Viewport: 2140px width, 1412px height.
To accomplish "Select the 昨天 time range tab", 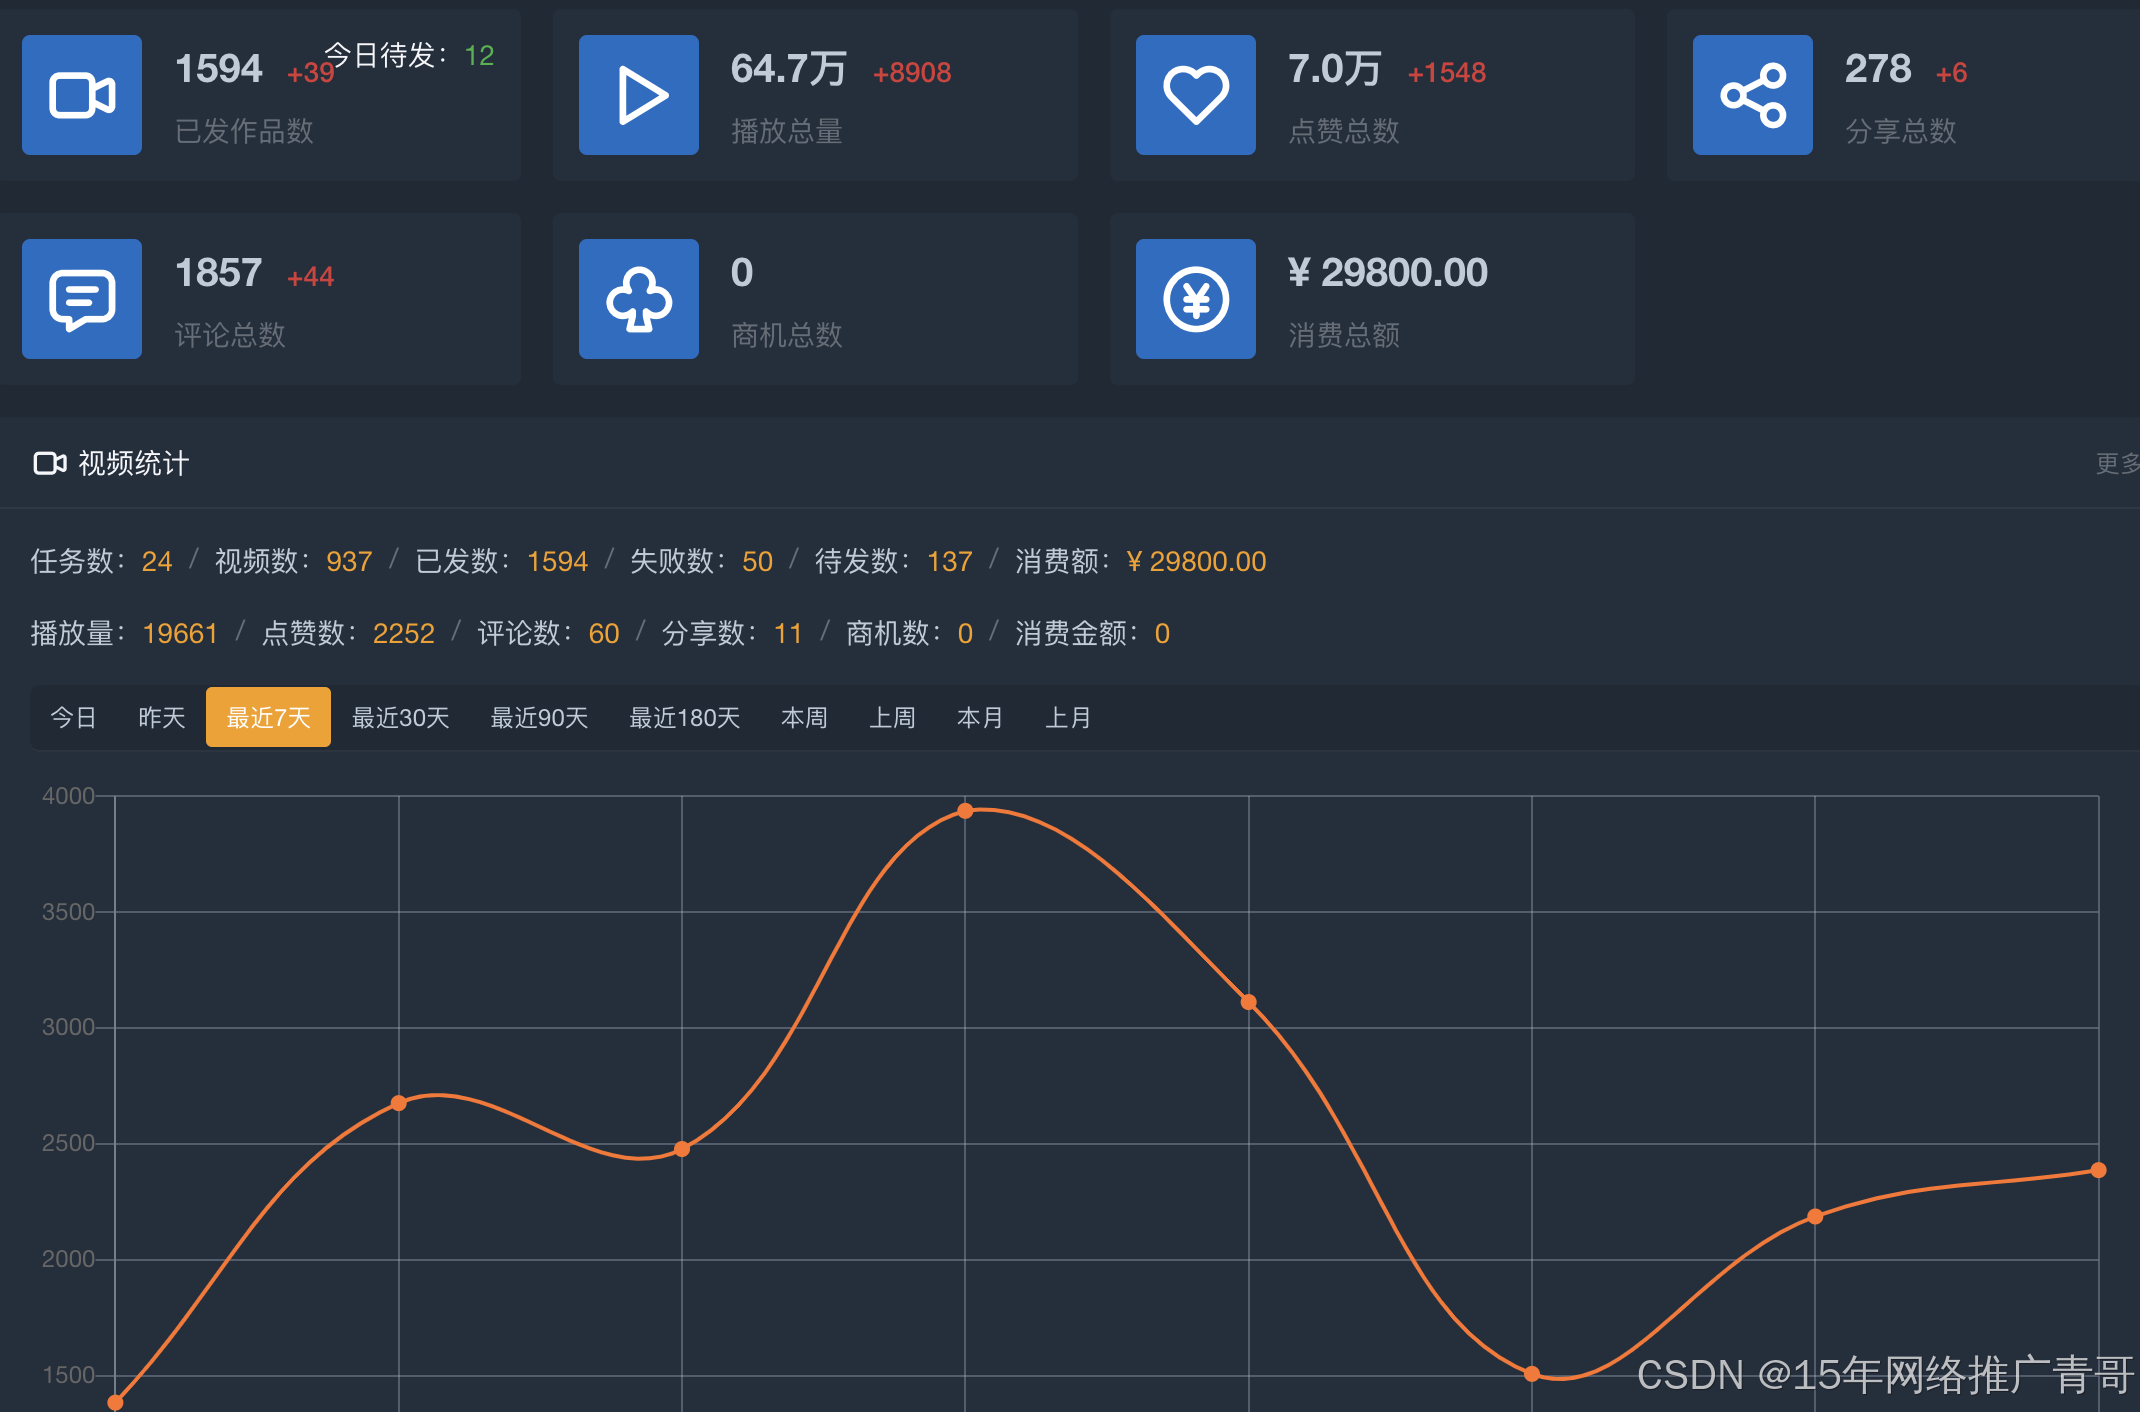I will click(161, 717).
